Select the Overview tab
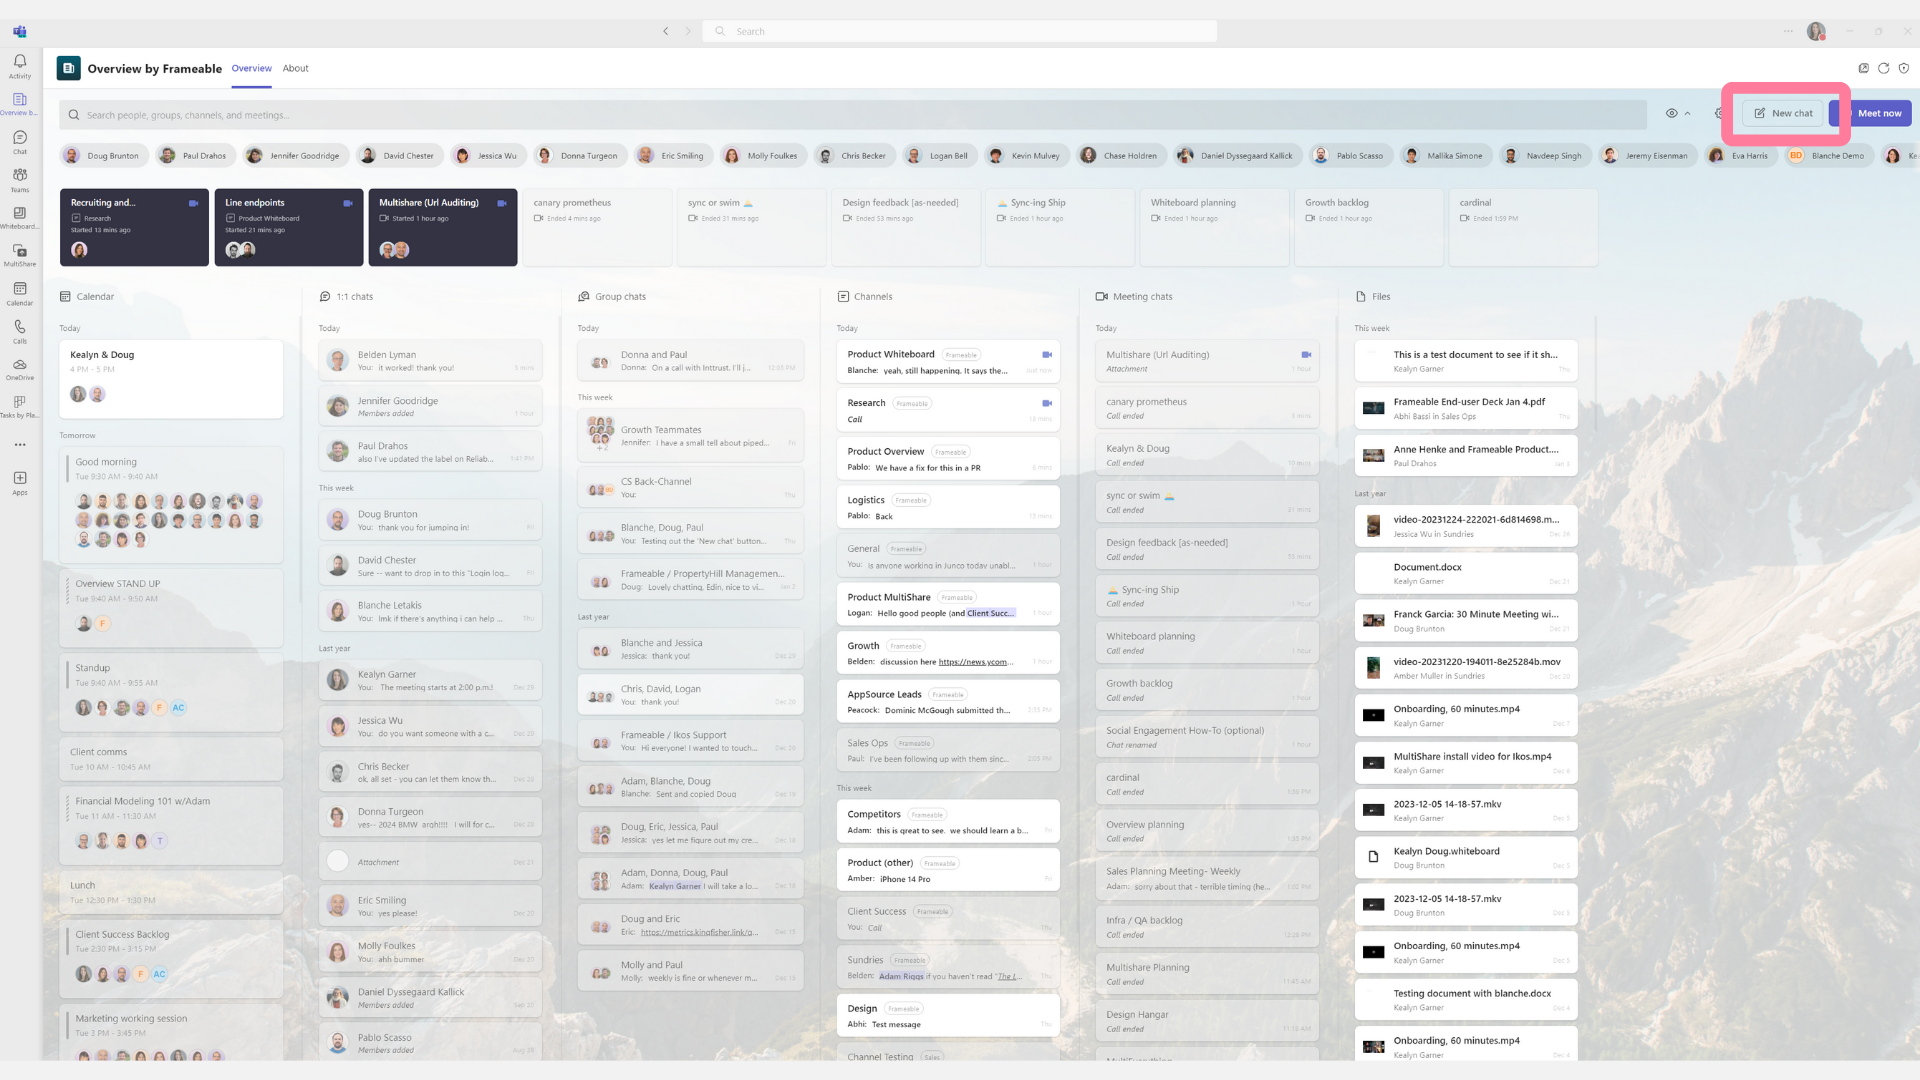This screenshot has width=1920, height=1080. pos(251,68)
